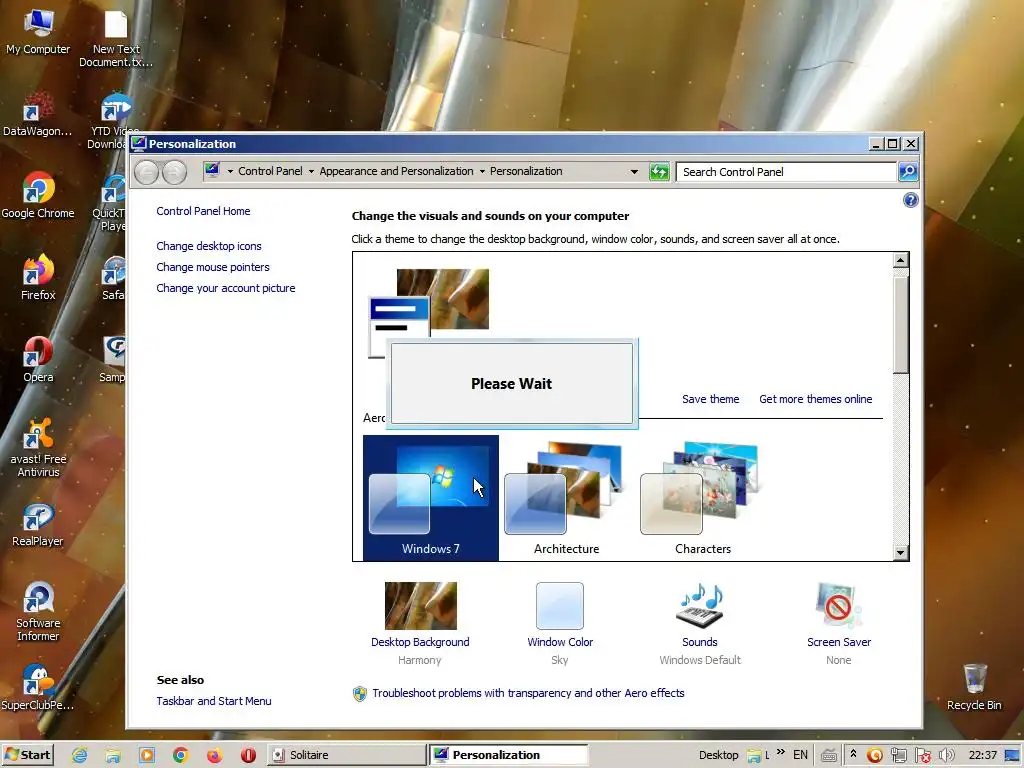Select the Architecture theme

pos(566,498)
